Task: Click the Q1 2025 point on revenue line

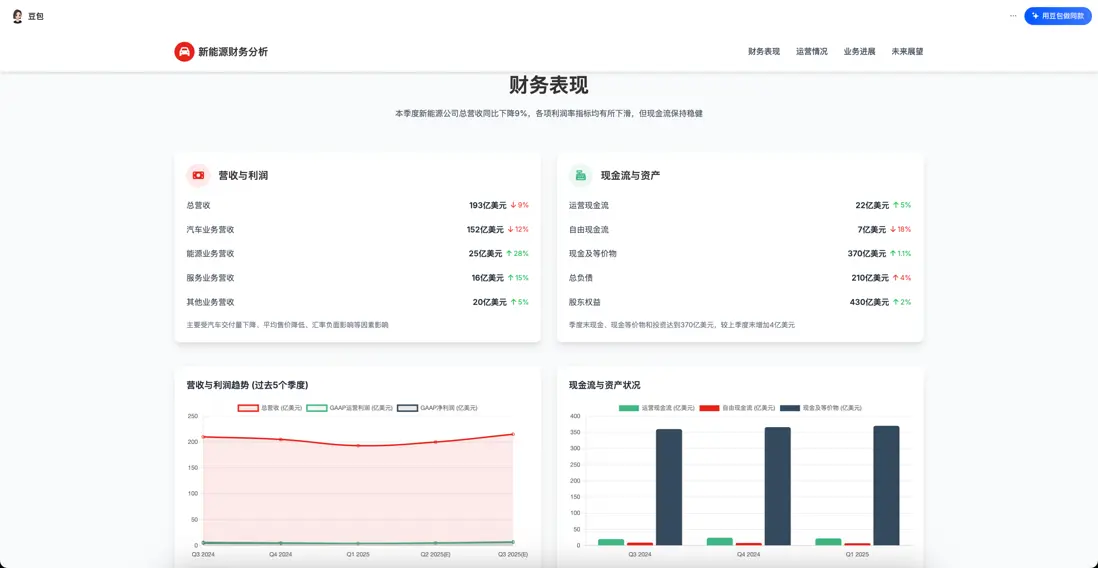Action: tap(359, 445)
